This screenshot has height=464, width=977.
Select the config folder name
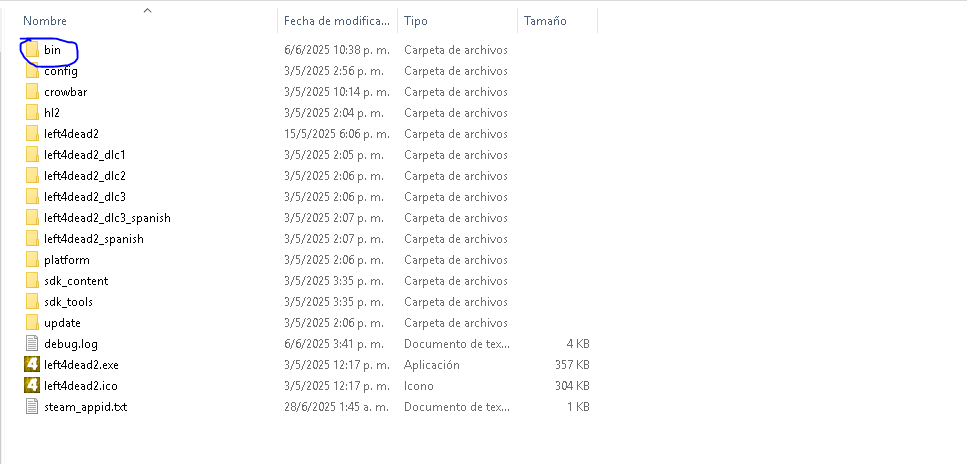tap(60, 71)
